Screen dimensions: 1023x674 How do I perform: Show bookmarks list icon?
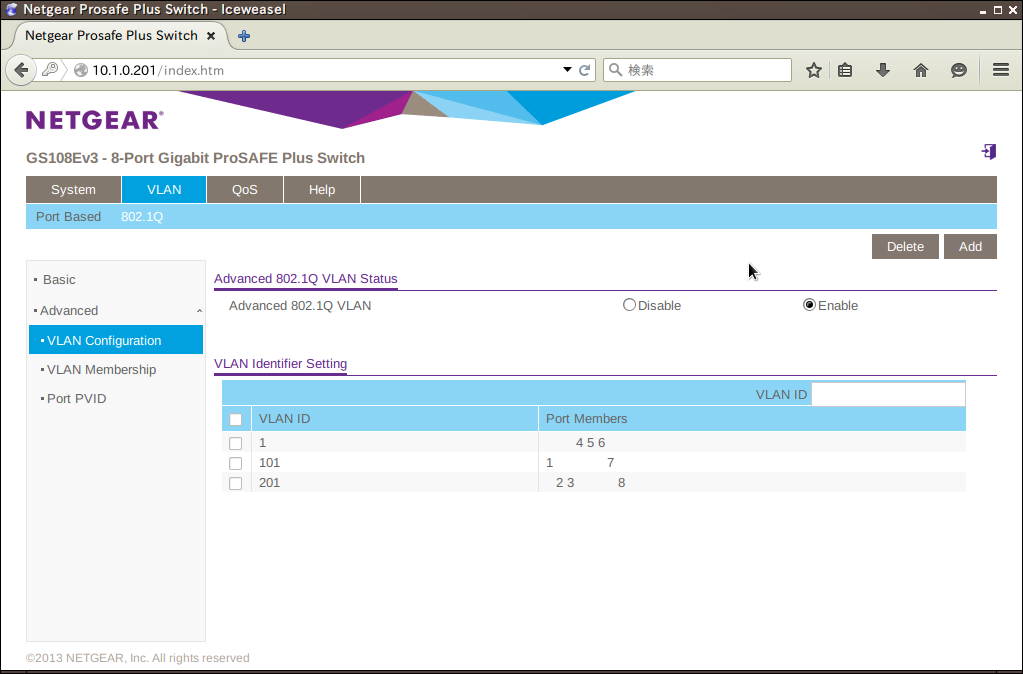(x=846, y=70)
